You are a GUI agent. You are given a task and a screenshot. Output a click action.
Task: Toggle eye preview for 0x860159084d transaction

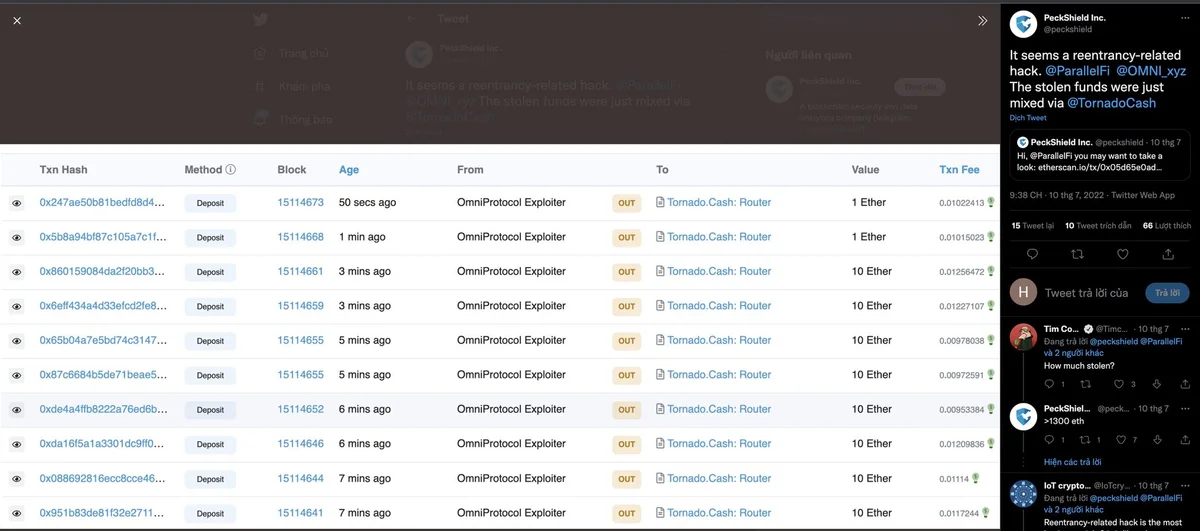point(17,272)
